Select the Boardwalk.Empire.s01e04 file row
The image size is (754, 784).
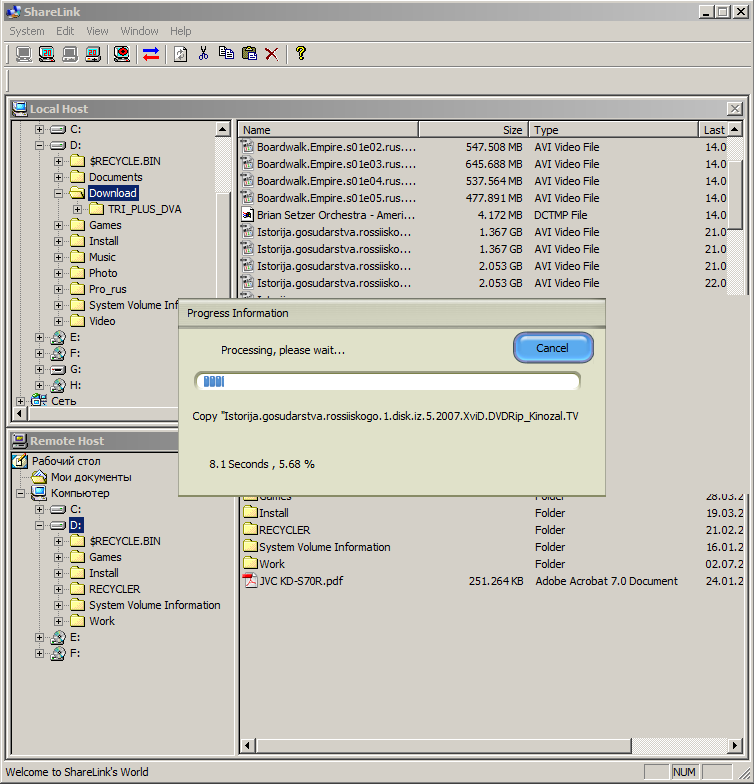point(484,180)
